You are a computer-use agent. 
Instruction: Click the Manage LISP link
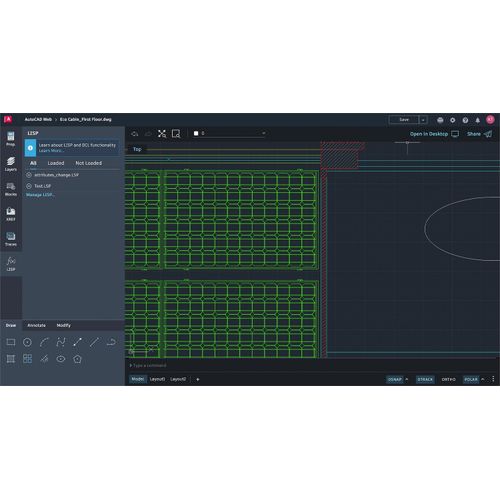[x=40, y=195]
